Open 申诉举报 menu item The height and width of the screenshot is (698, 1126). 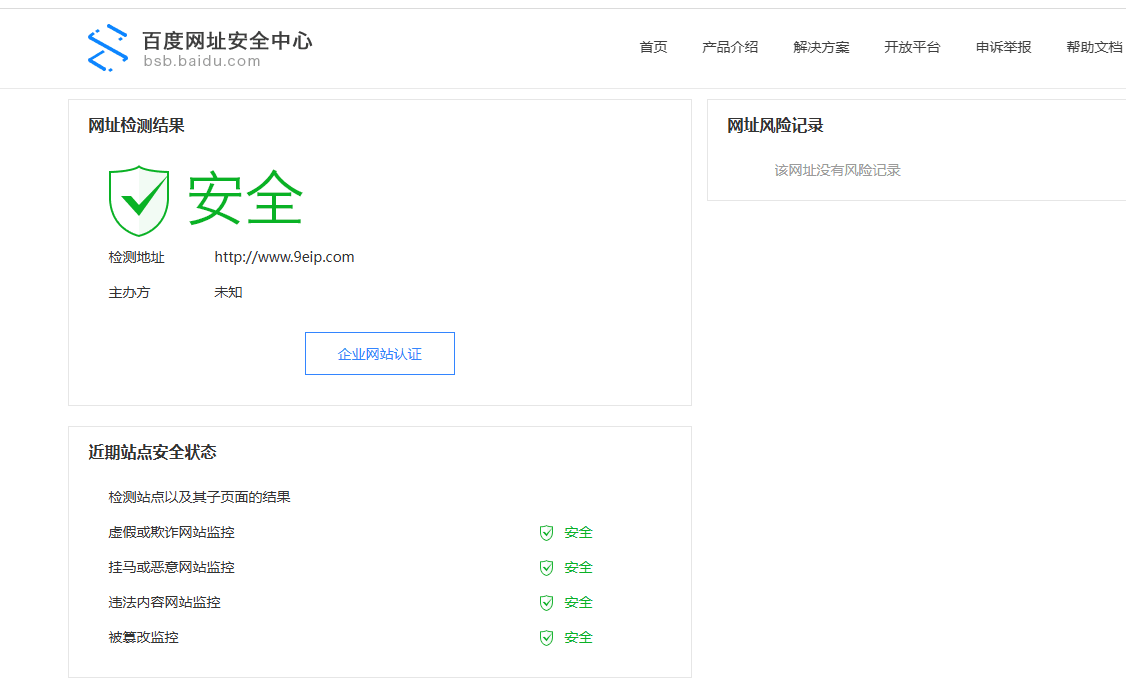(1003, 47)
